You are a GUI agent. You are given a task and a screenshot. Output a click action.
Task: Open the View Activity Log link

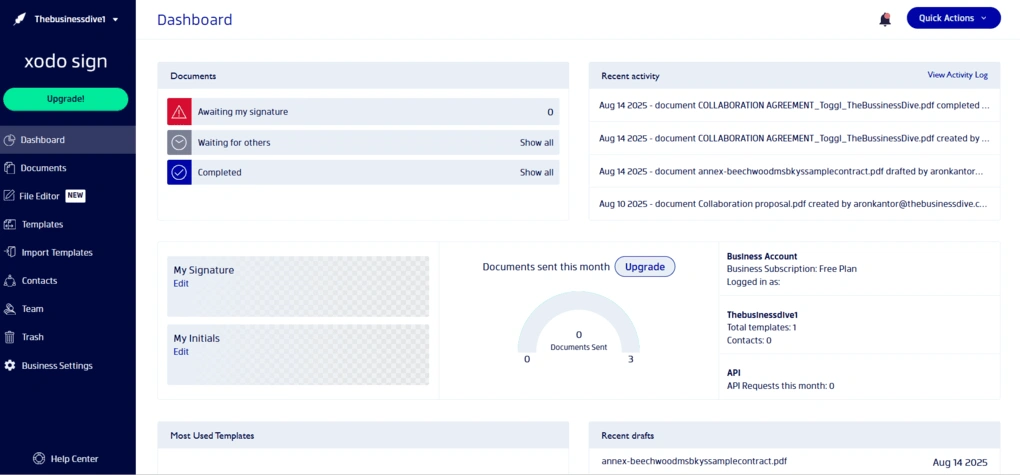(x=957, y=75)
